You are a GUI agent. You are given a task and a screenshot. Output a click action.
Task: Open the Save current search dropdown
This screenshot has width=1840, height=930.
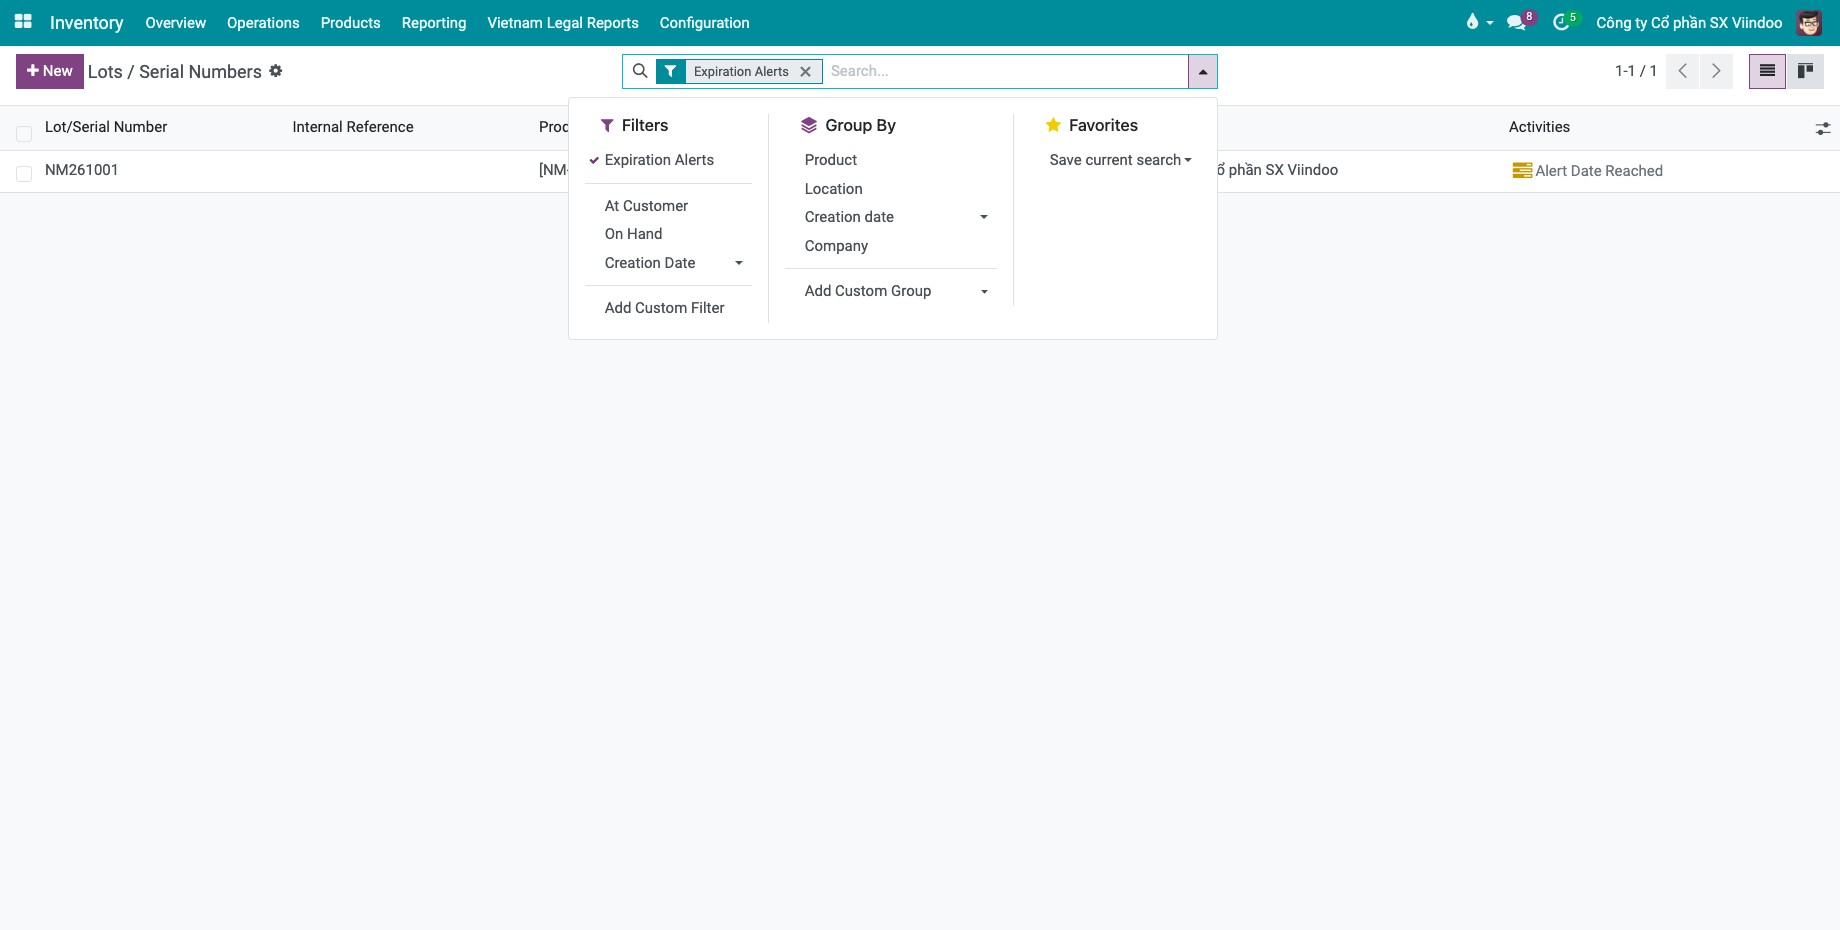[x=1120, y=160]
